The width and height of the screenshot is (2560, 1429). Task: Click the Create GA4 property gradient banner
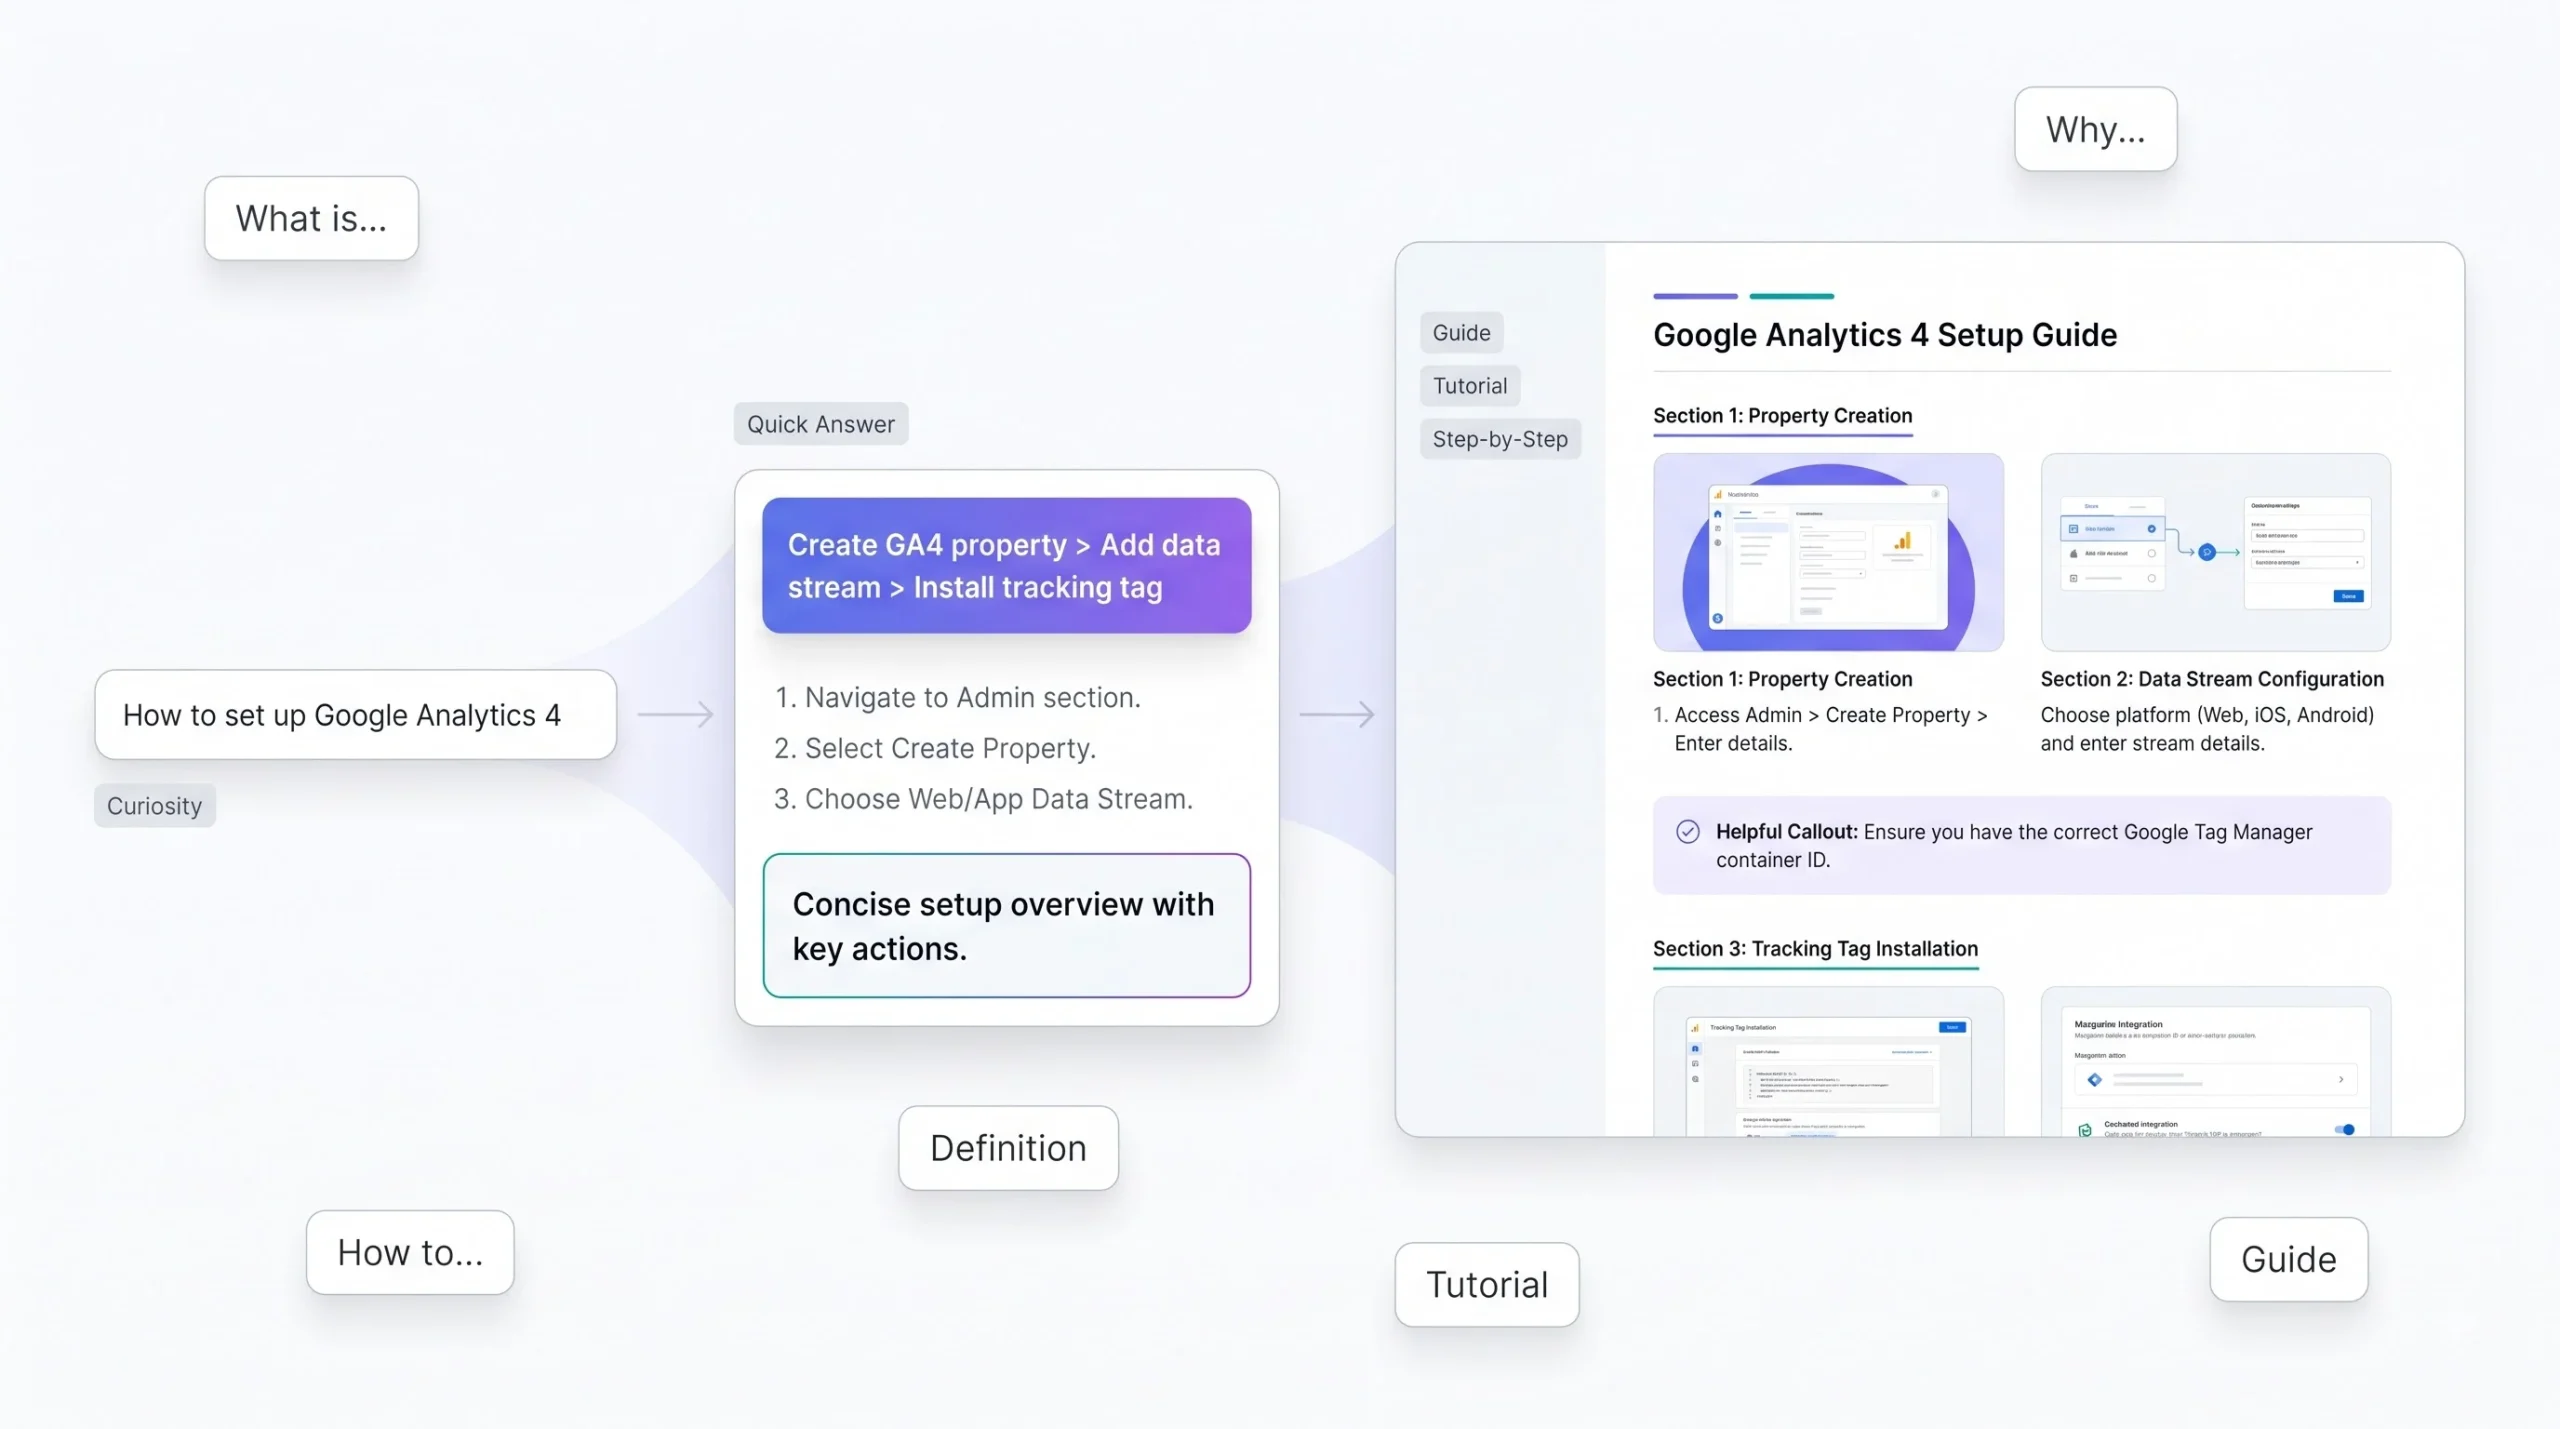point(1006,566)
